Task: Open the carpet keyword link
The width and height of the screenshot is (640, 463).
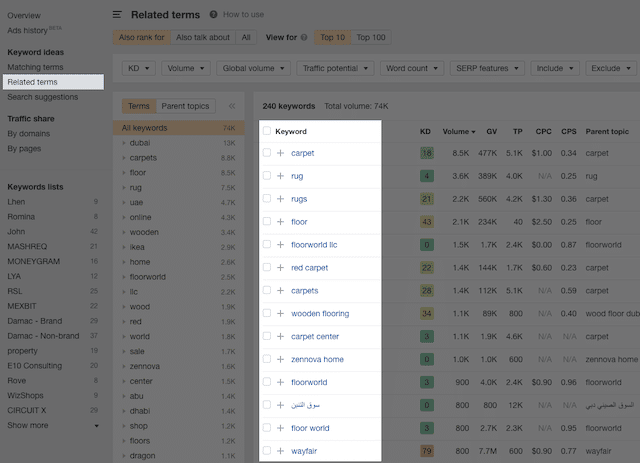Action: pos(302,153)
